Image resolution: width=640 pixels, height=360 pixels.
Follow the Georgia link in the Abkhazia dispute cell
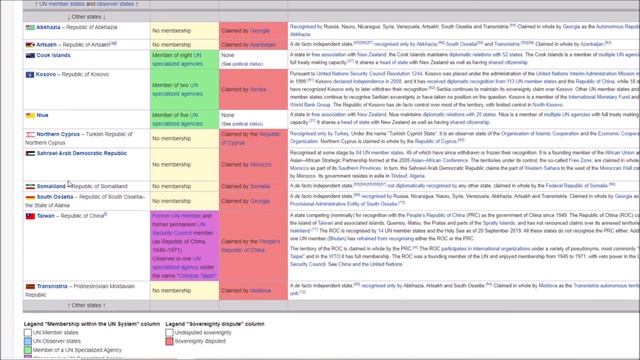click(260, 31)
